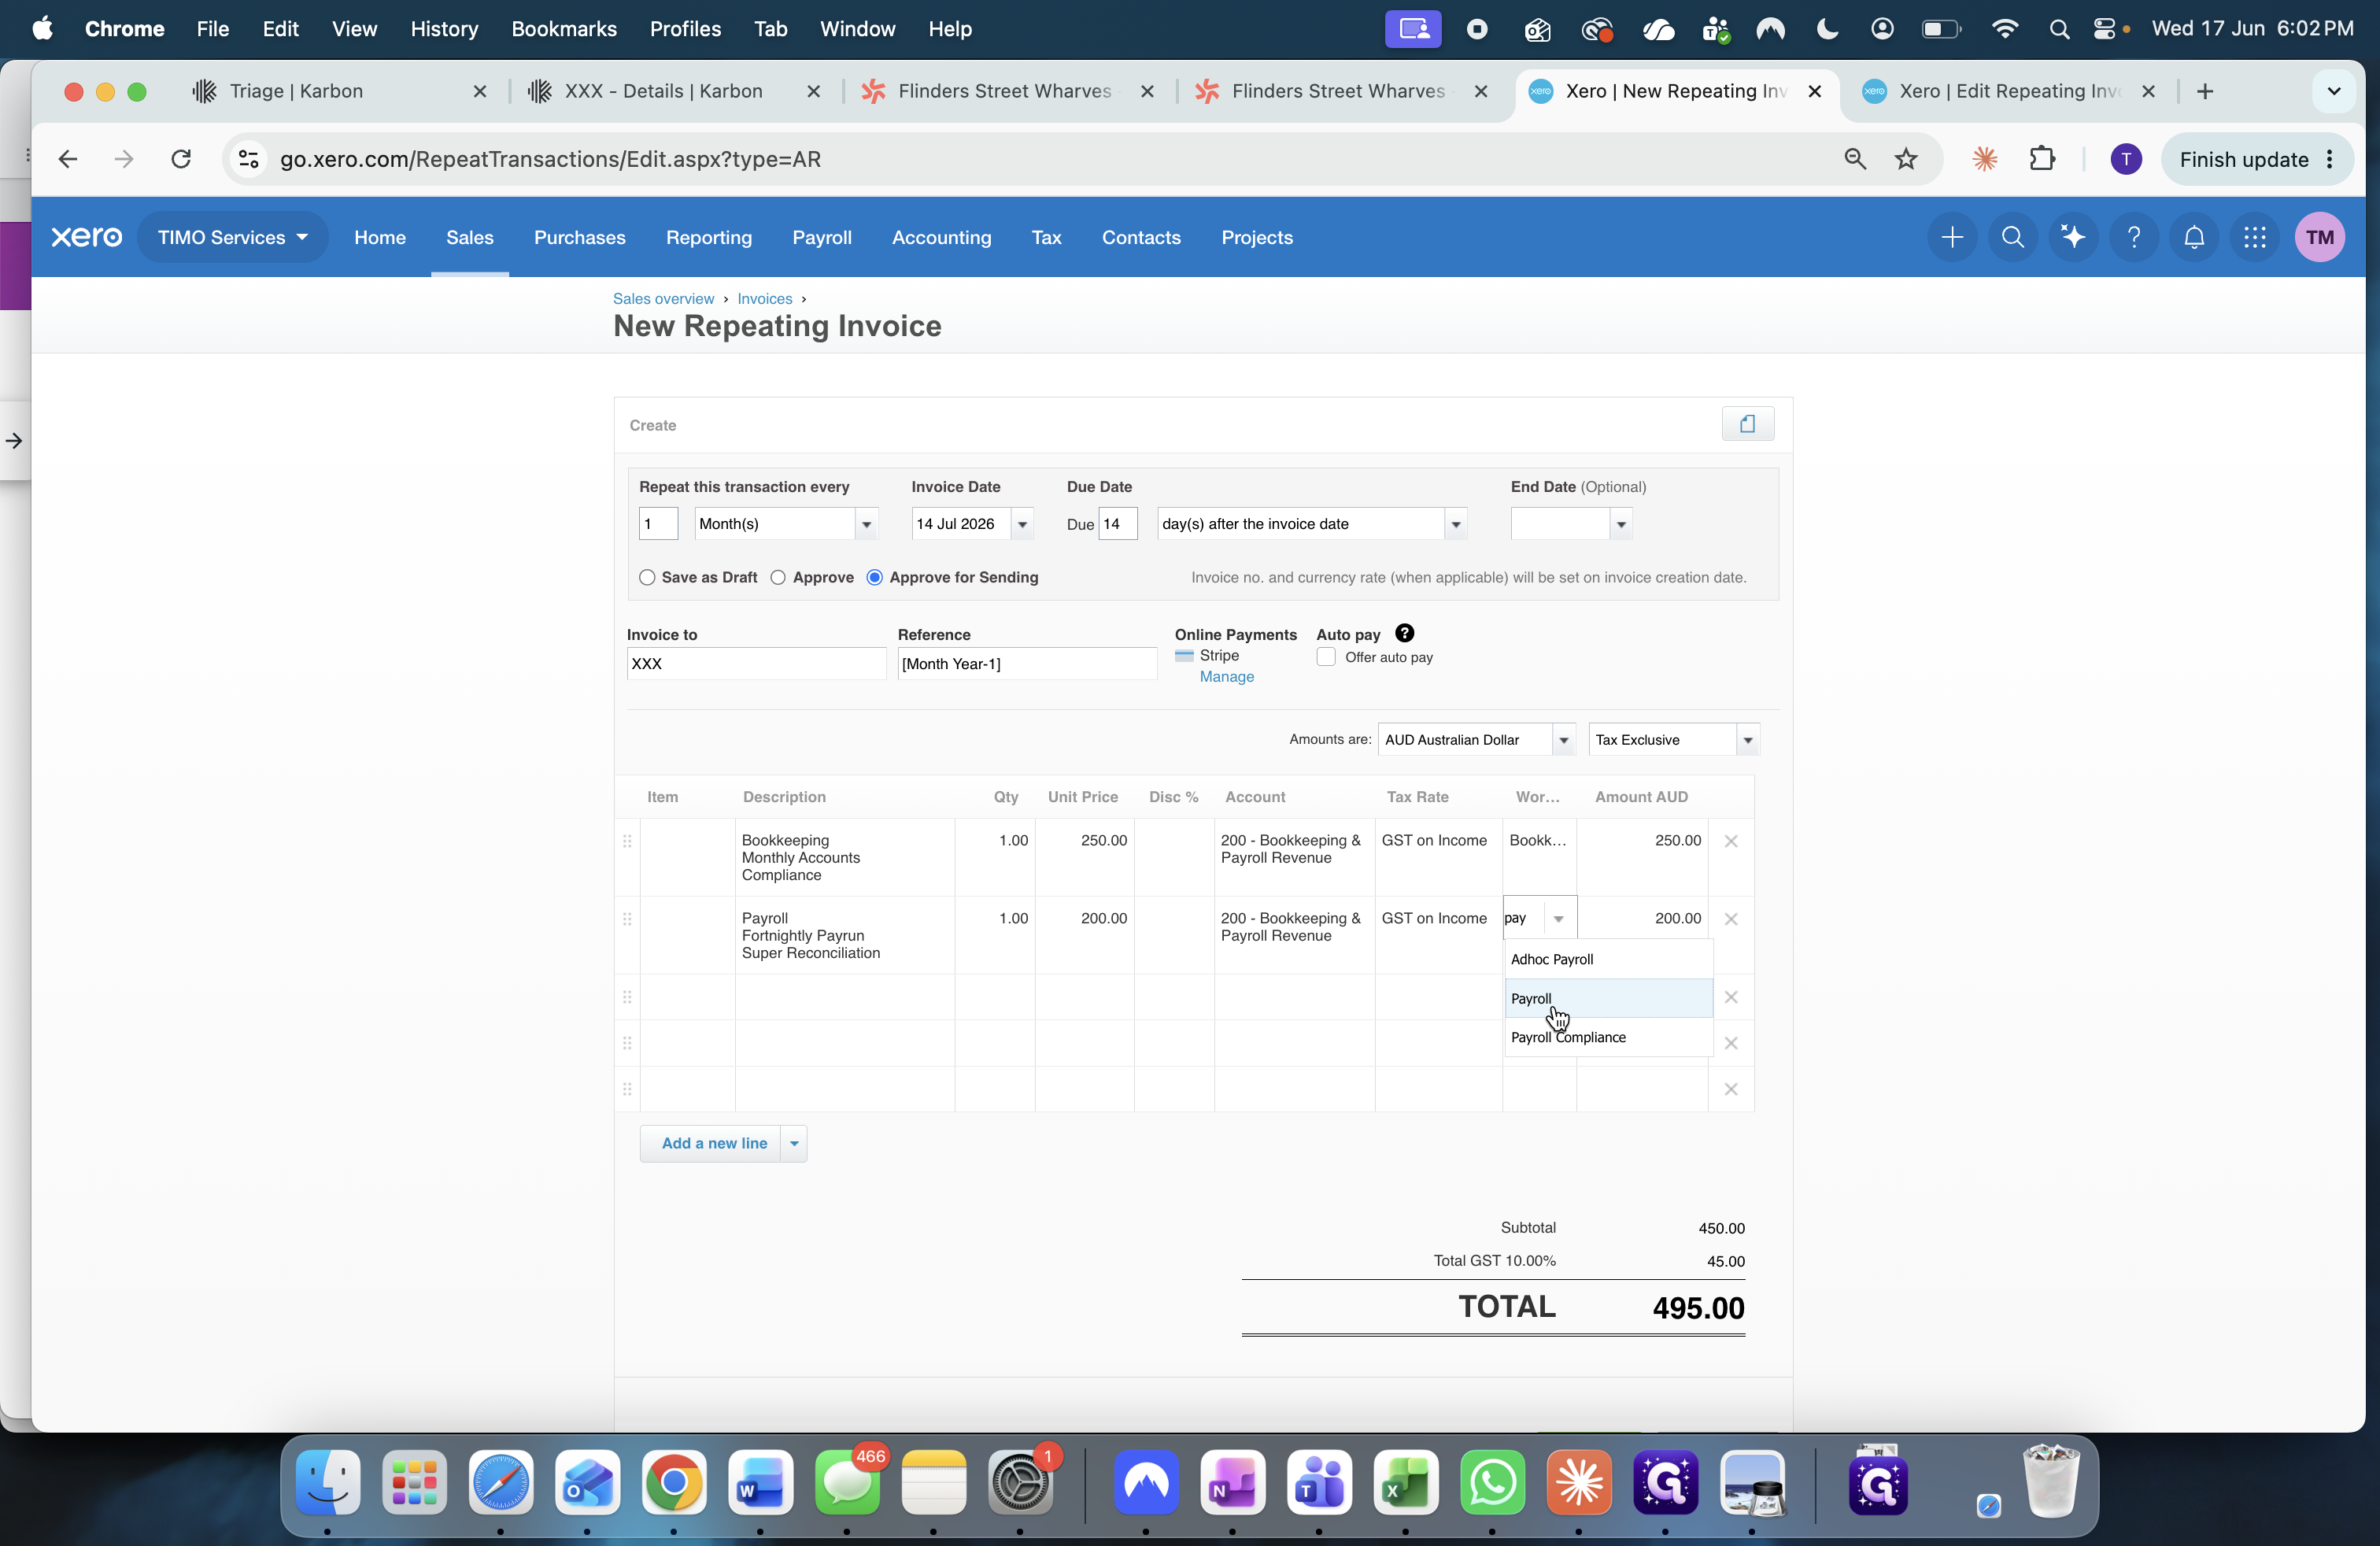
Task: Launch Finder from the Dock
Action: tap(328, 1482)
